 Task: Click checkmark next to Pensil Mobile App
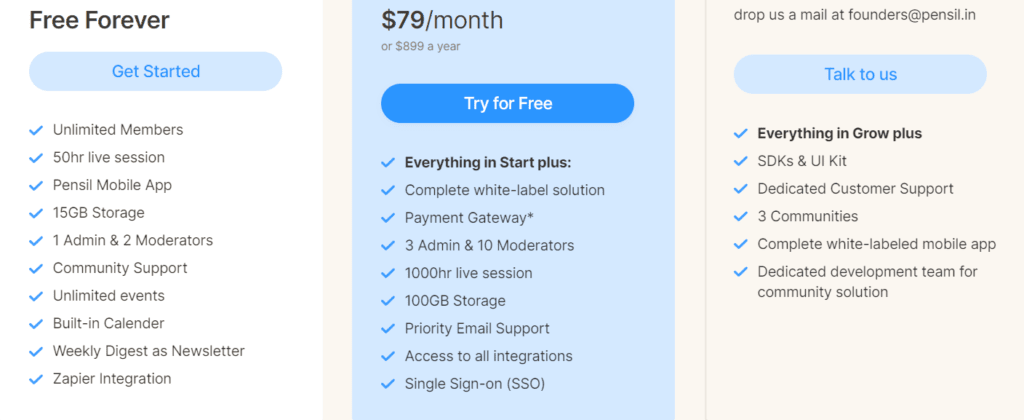tap(36, 185)
